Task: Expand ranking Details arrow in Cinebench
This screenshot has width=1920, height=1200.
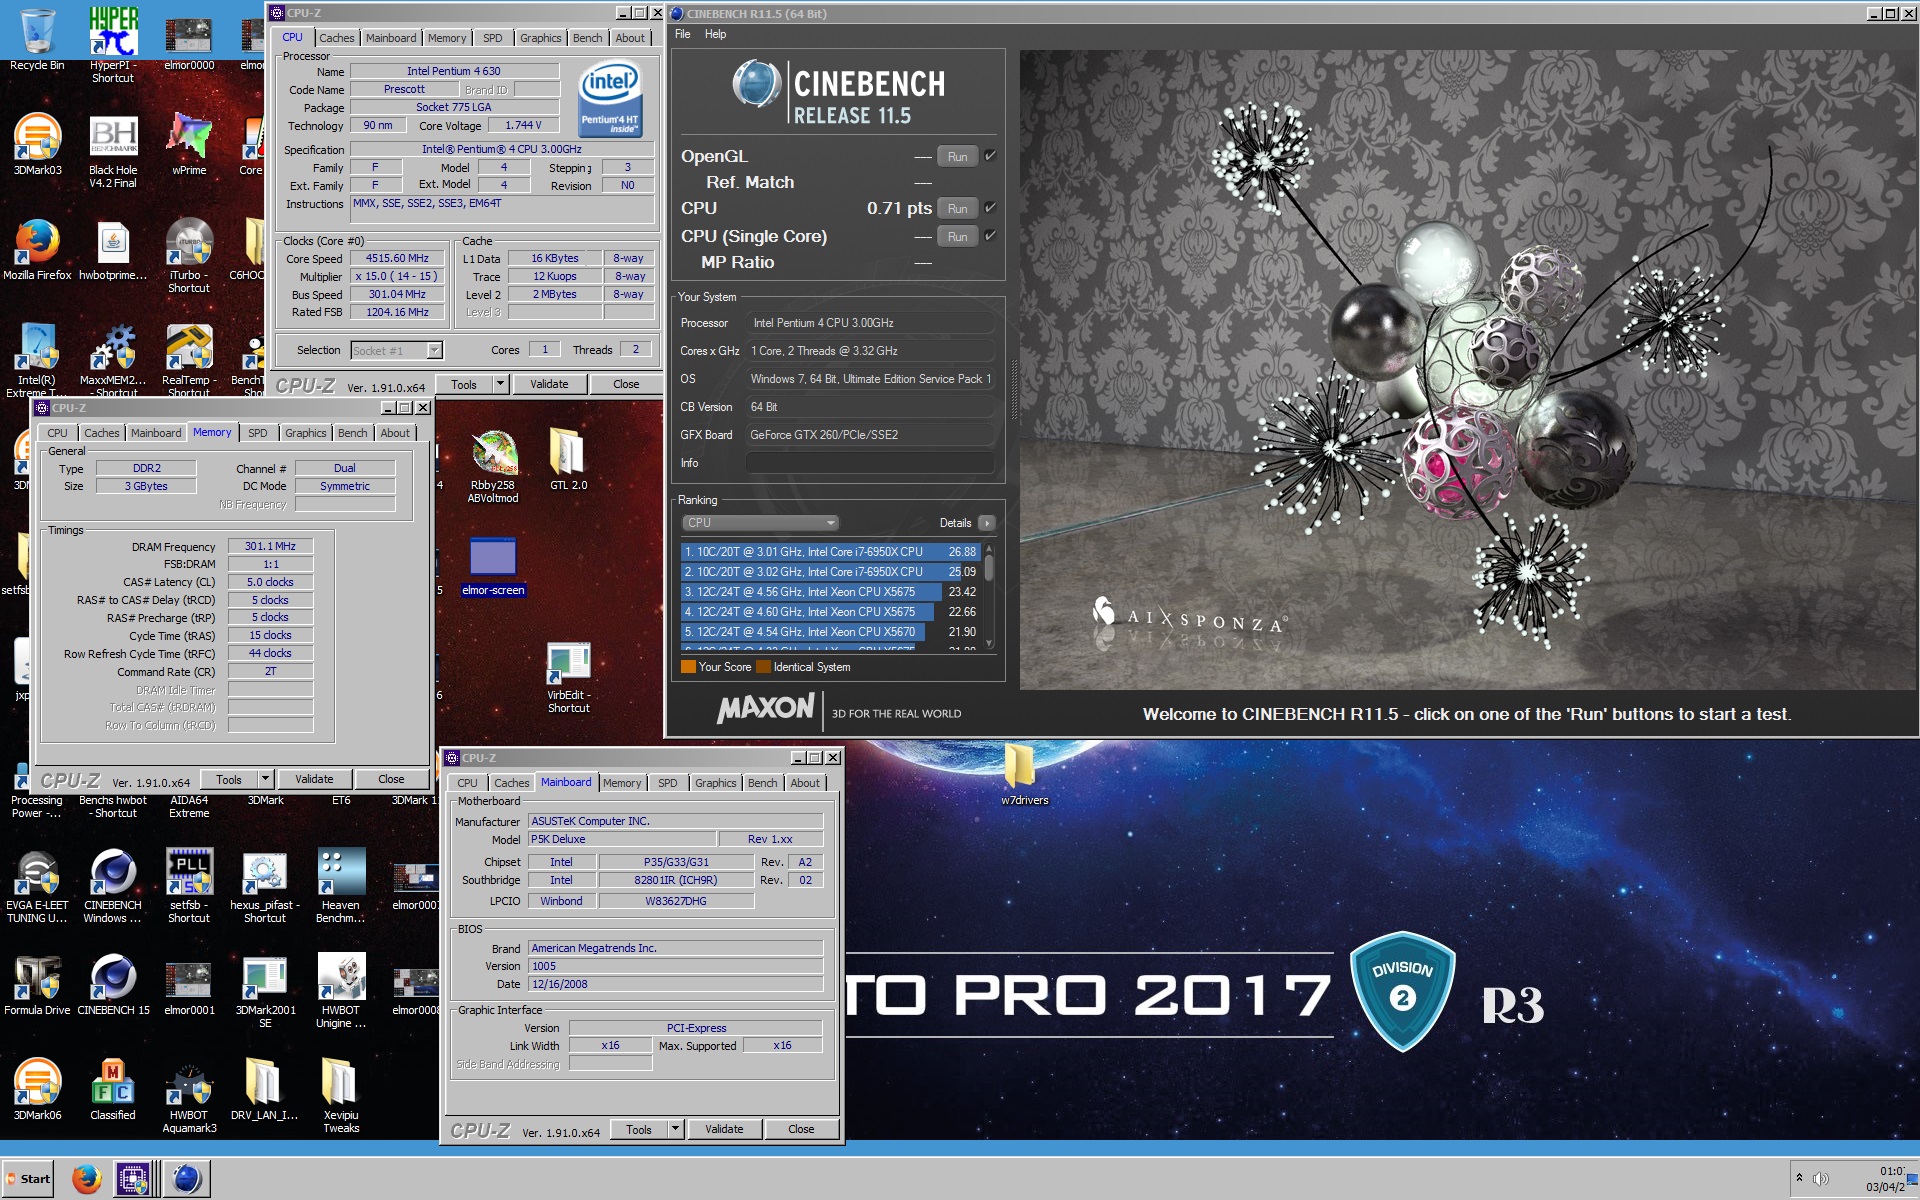Action: point(987,523)
